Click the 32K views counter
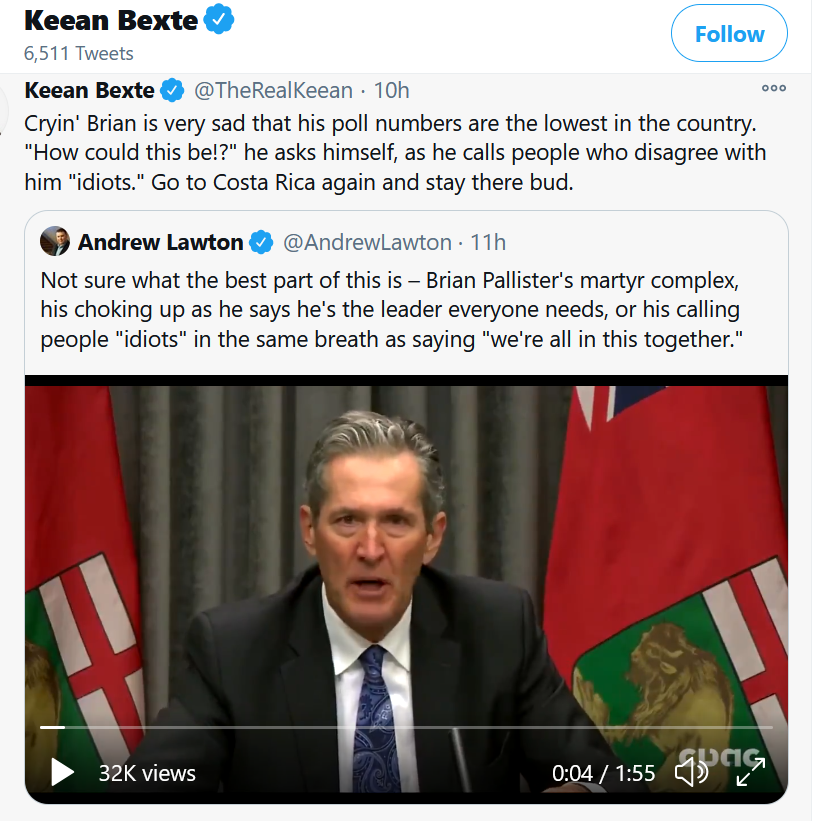This screenshot has height=821, width=820. 147,773
